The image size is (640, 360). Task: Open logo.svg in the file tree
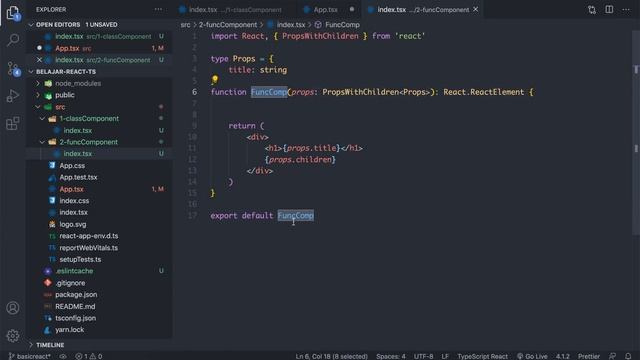tap(99, 224)
